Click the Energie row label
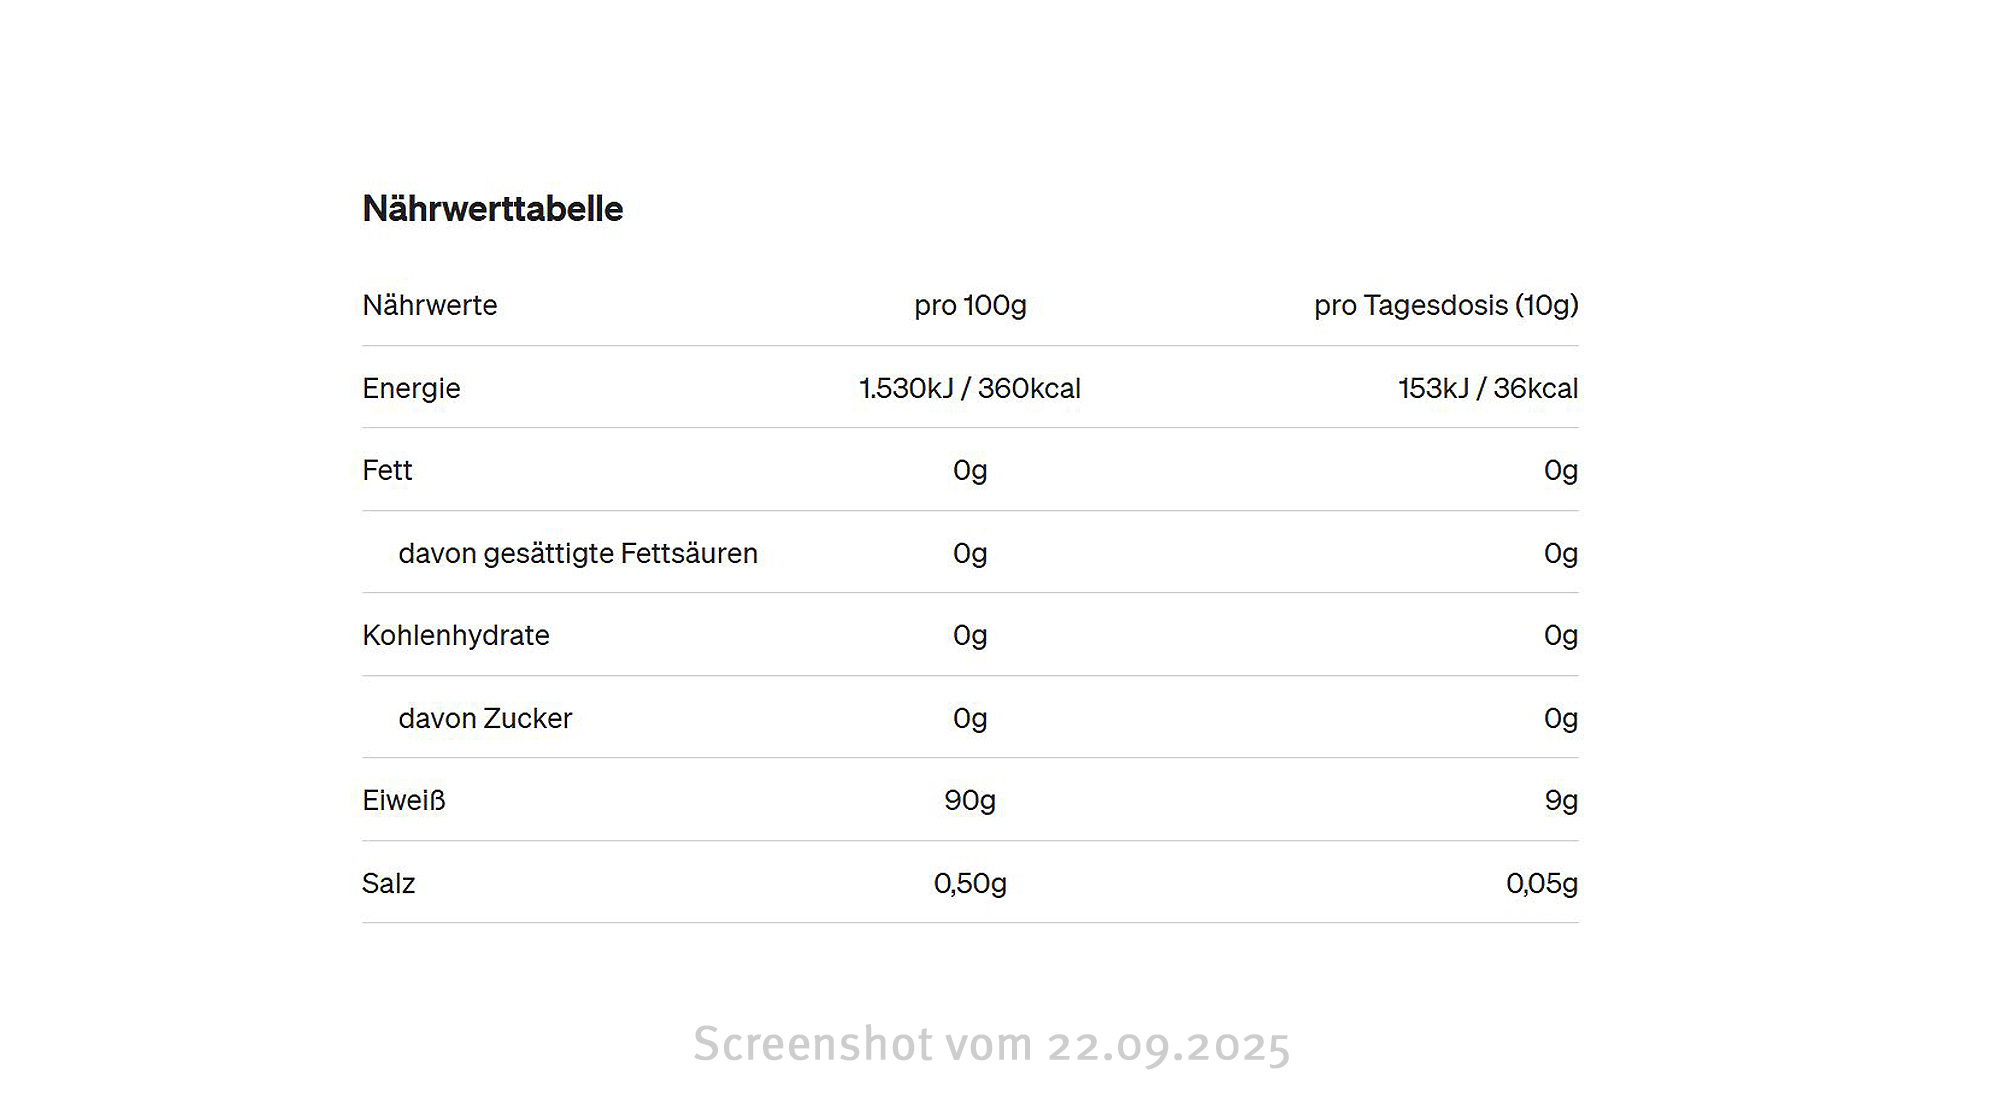The width and height of the screenshot is (2000, 1113). (x=411, y=388)
